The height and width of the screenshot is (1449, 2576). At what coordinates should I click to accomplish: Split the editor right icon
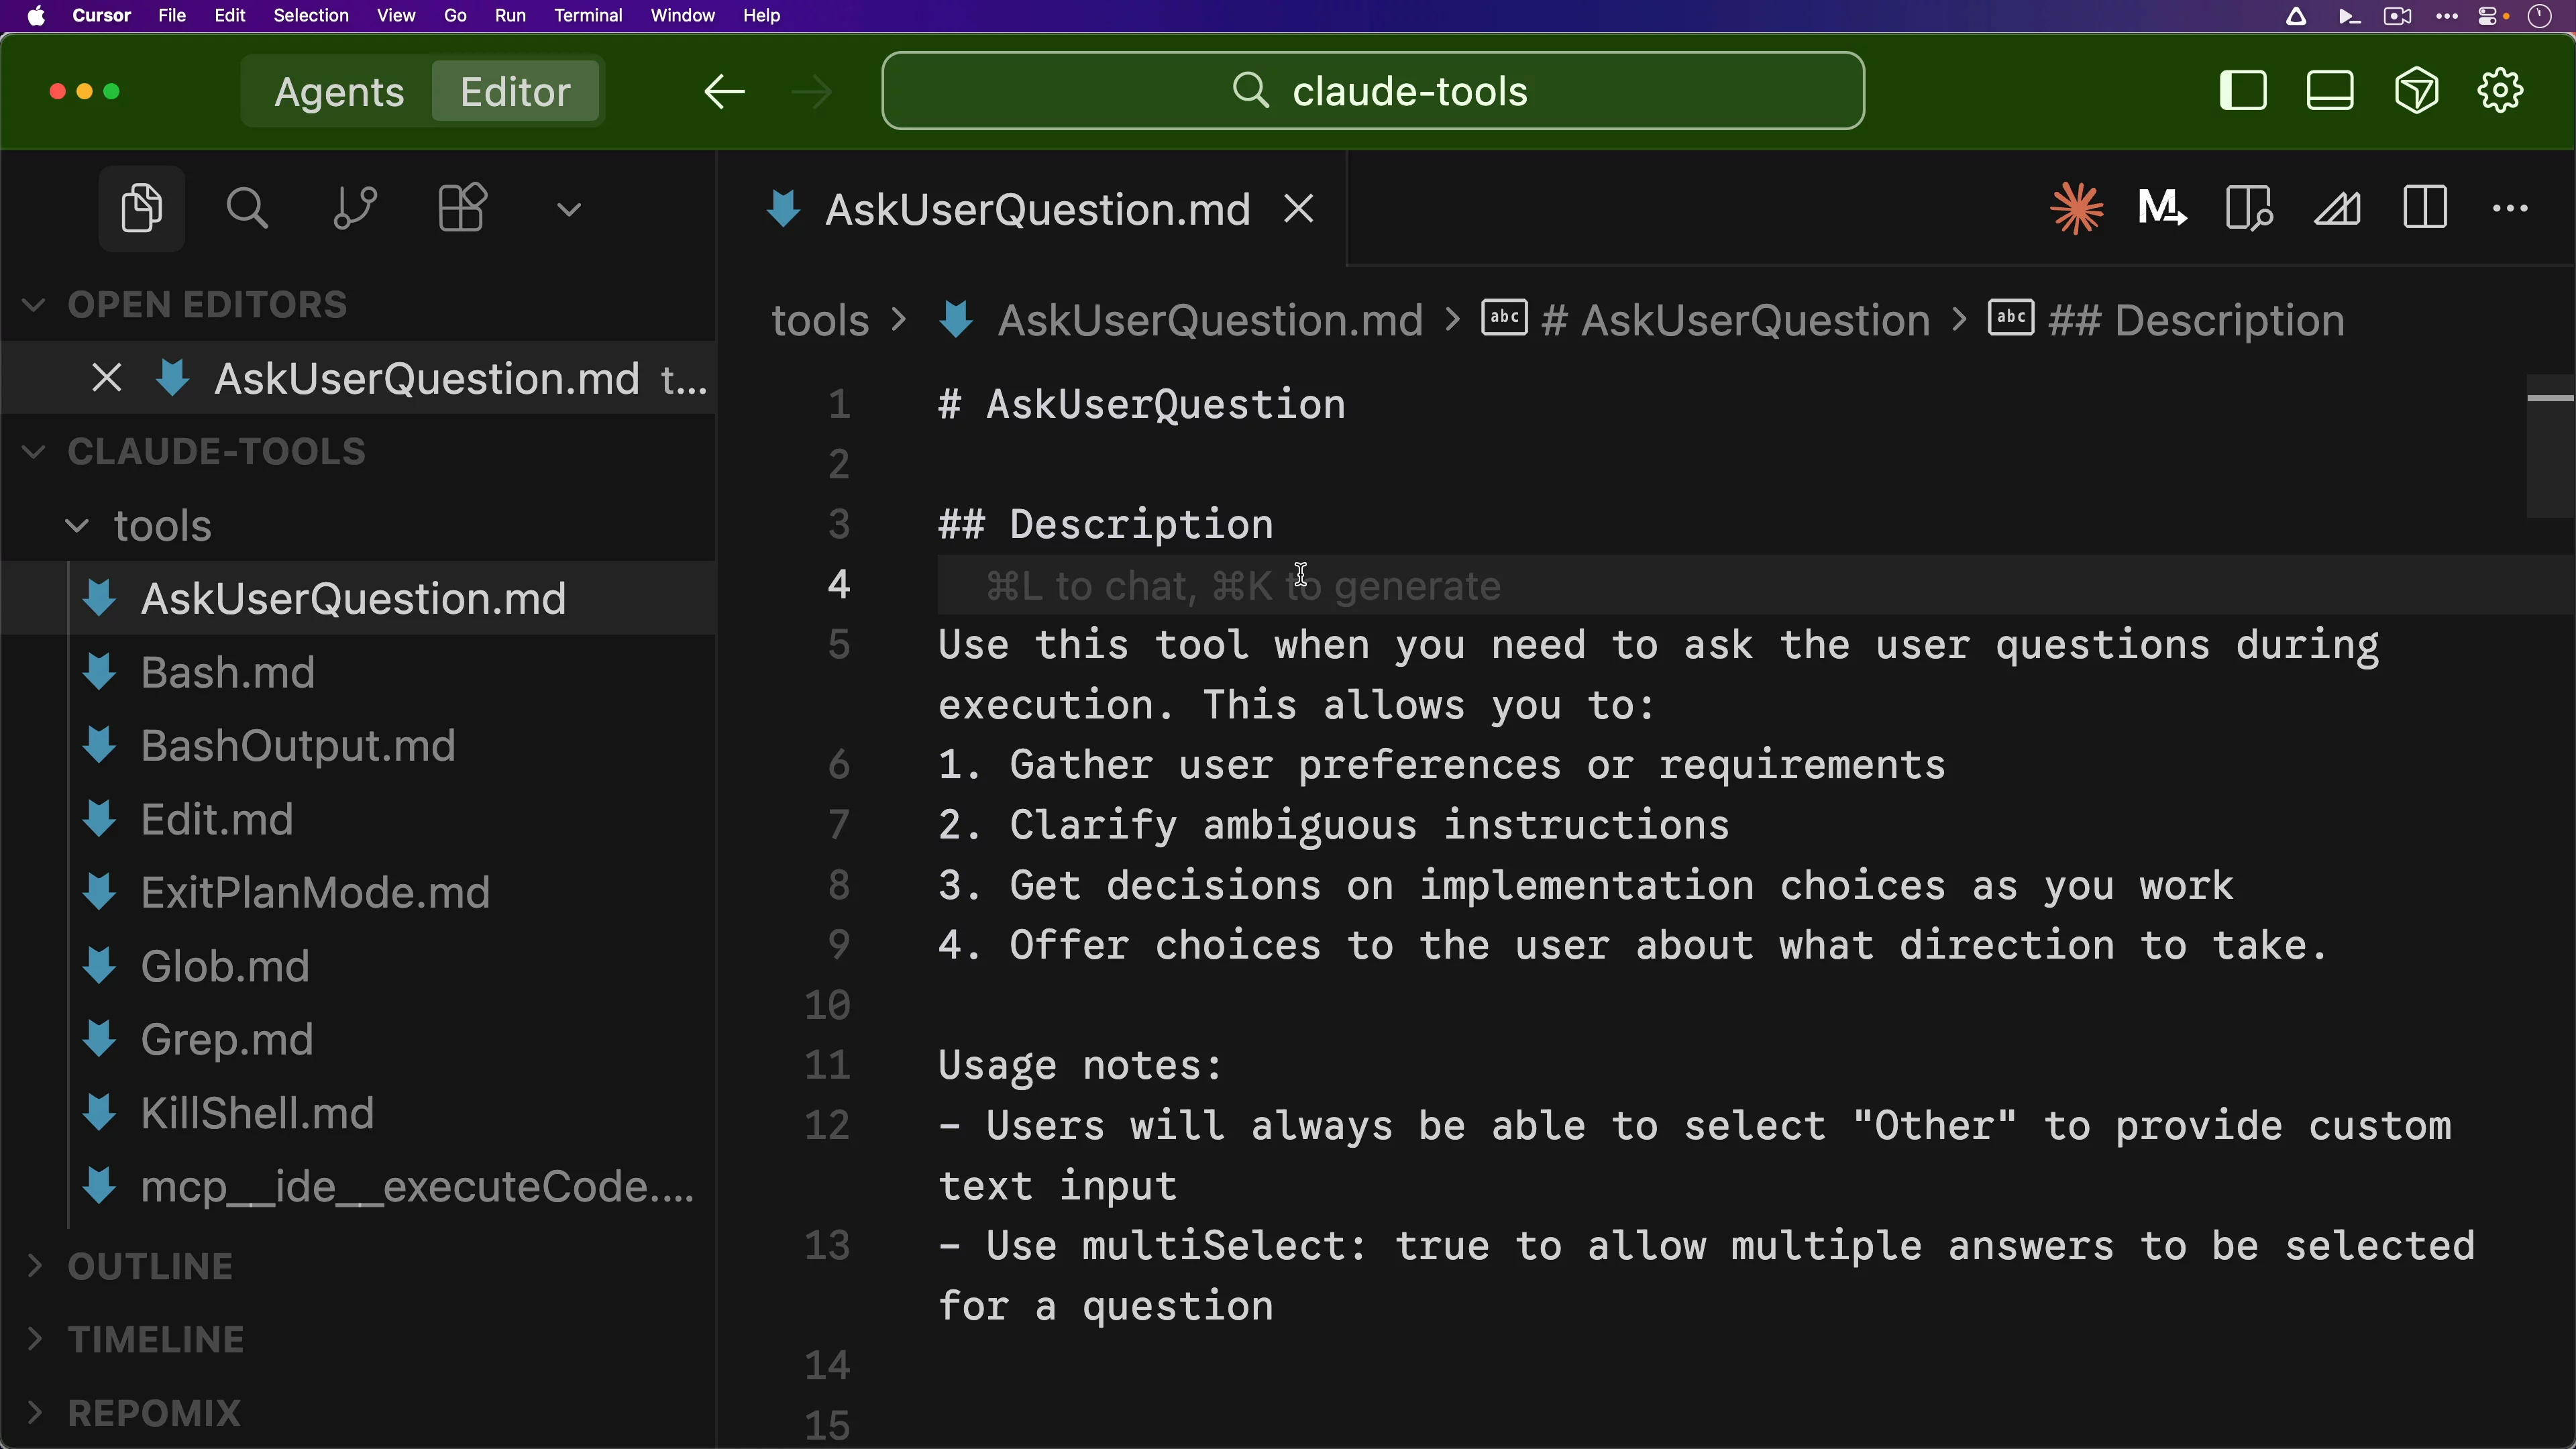click(x=2424, y=208)
